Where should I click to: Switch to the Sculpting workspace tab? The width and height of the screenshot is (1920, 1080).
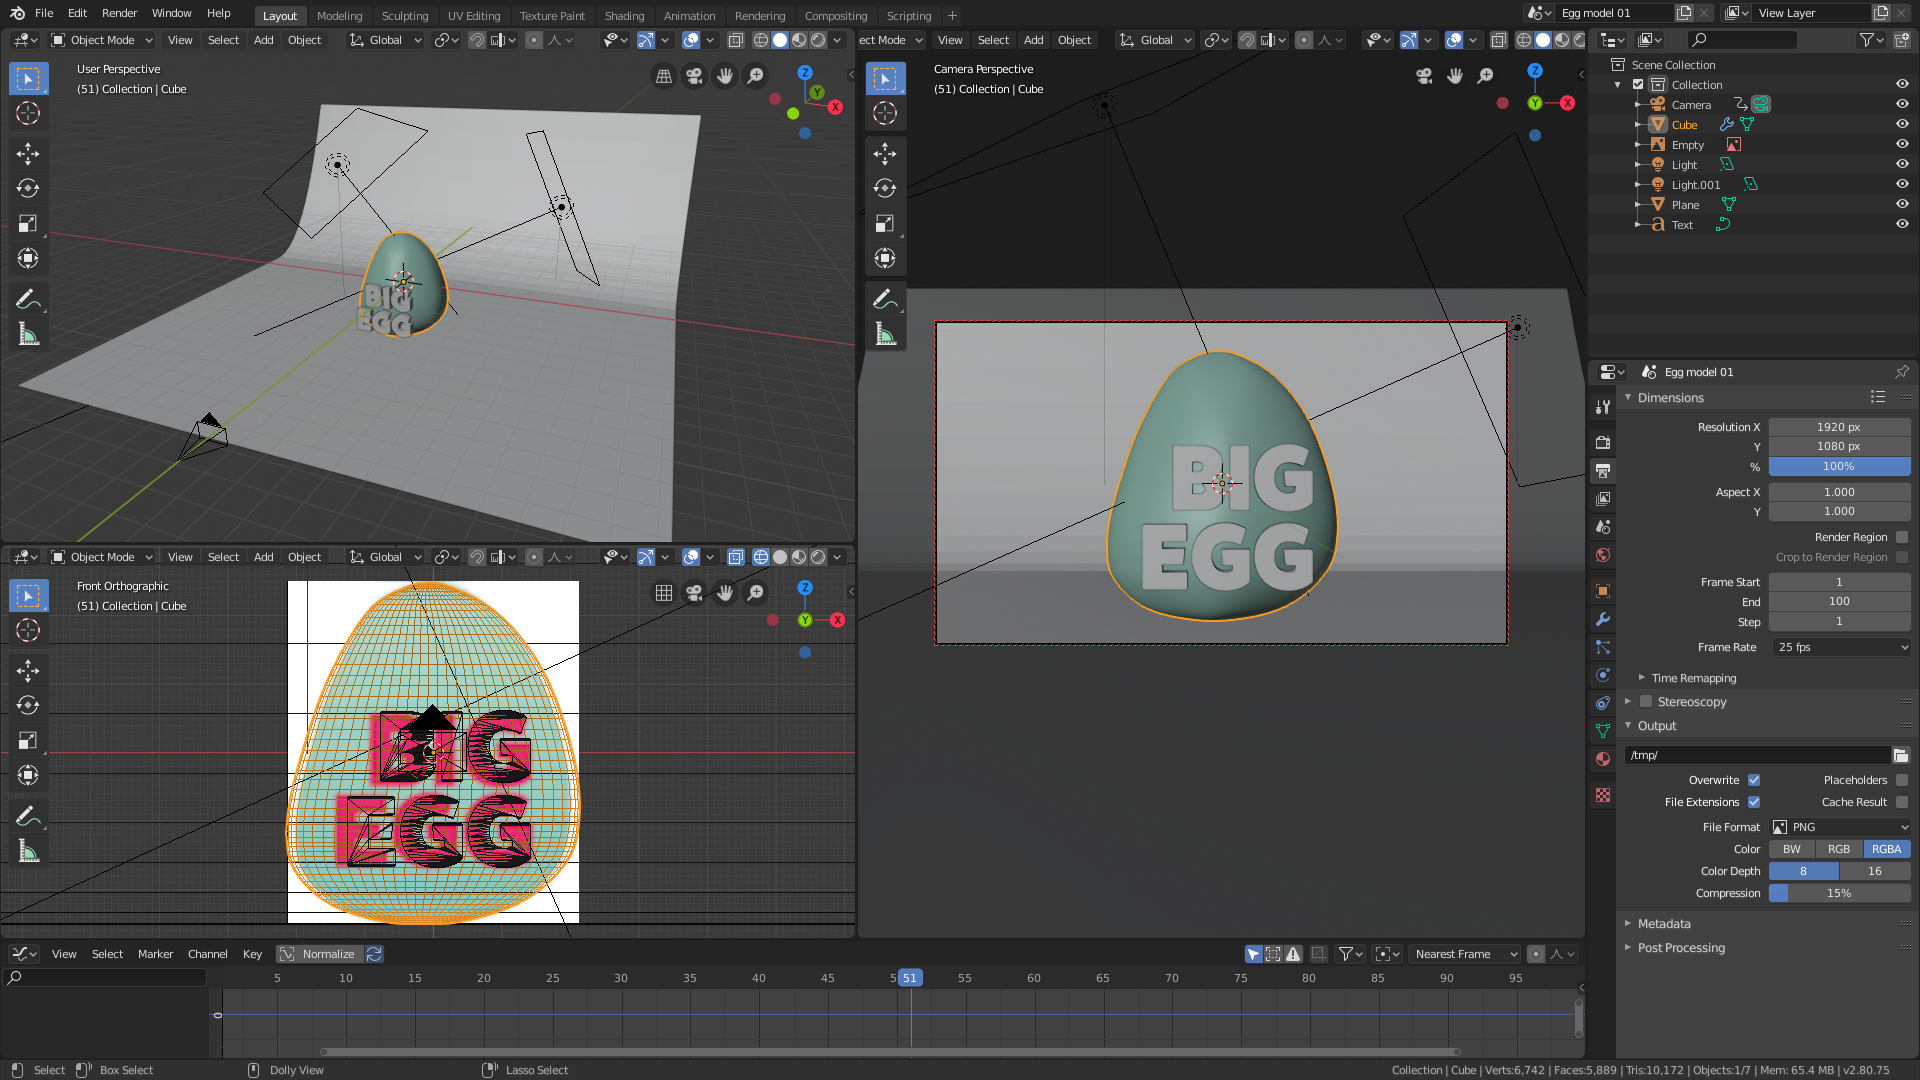[404, 15]
